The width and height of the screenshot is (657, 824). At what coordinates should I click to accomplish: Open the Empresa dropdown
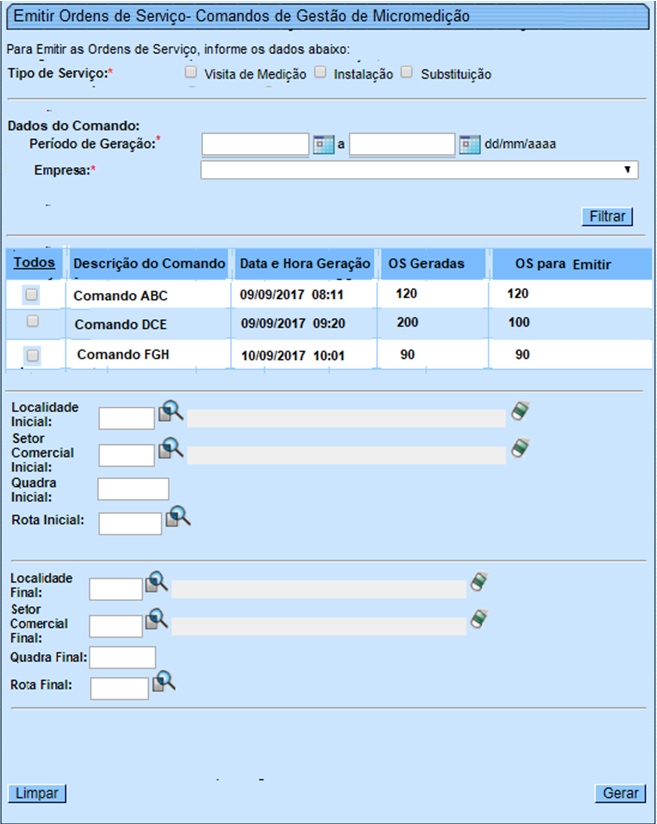[419, 170]
